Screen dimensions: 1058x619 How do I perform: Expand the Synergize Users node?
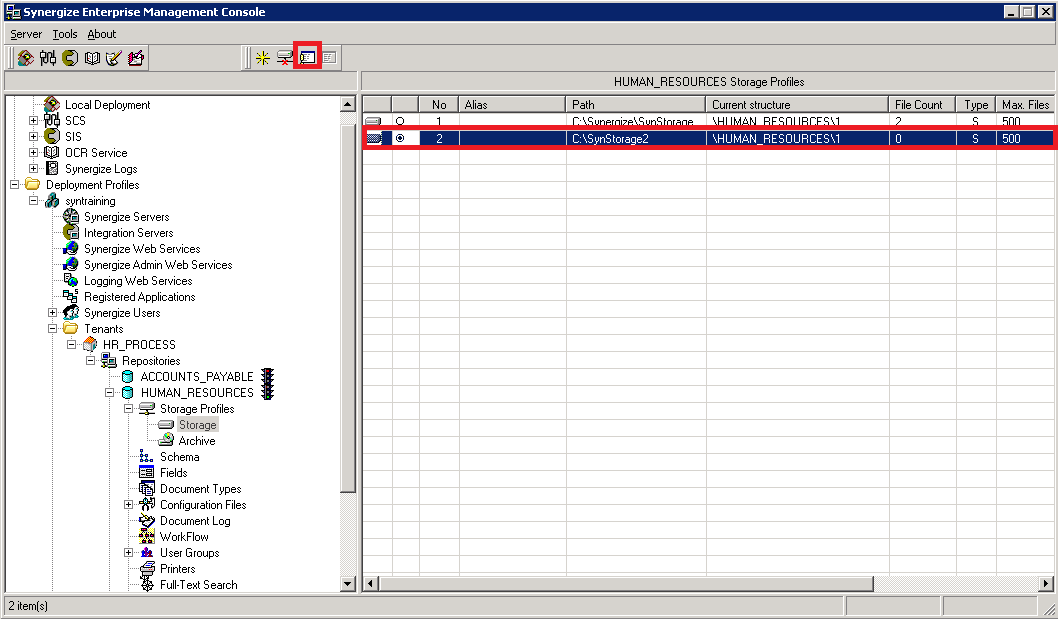[x=52, y=313]
